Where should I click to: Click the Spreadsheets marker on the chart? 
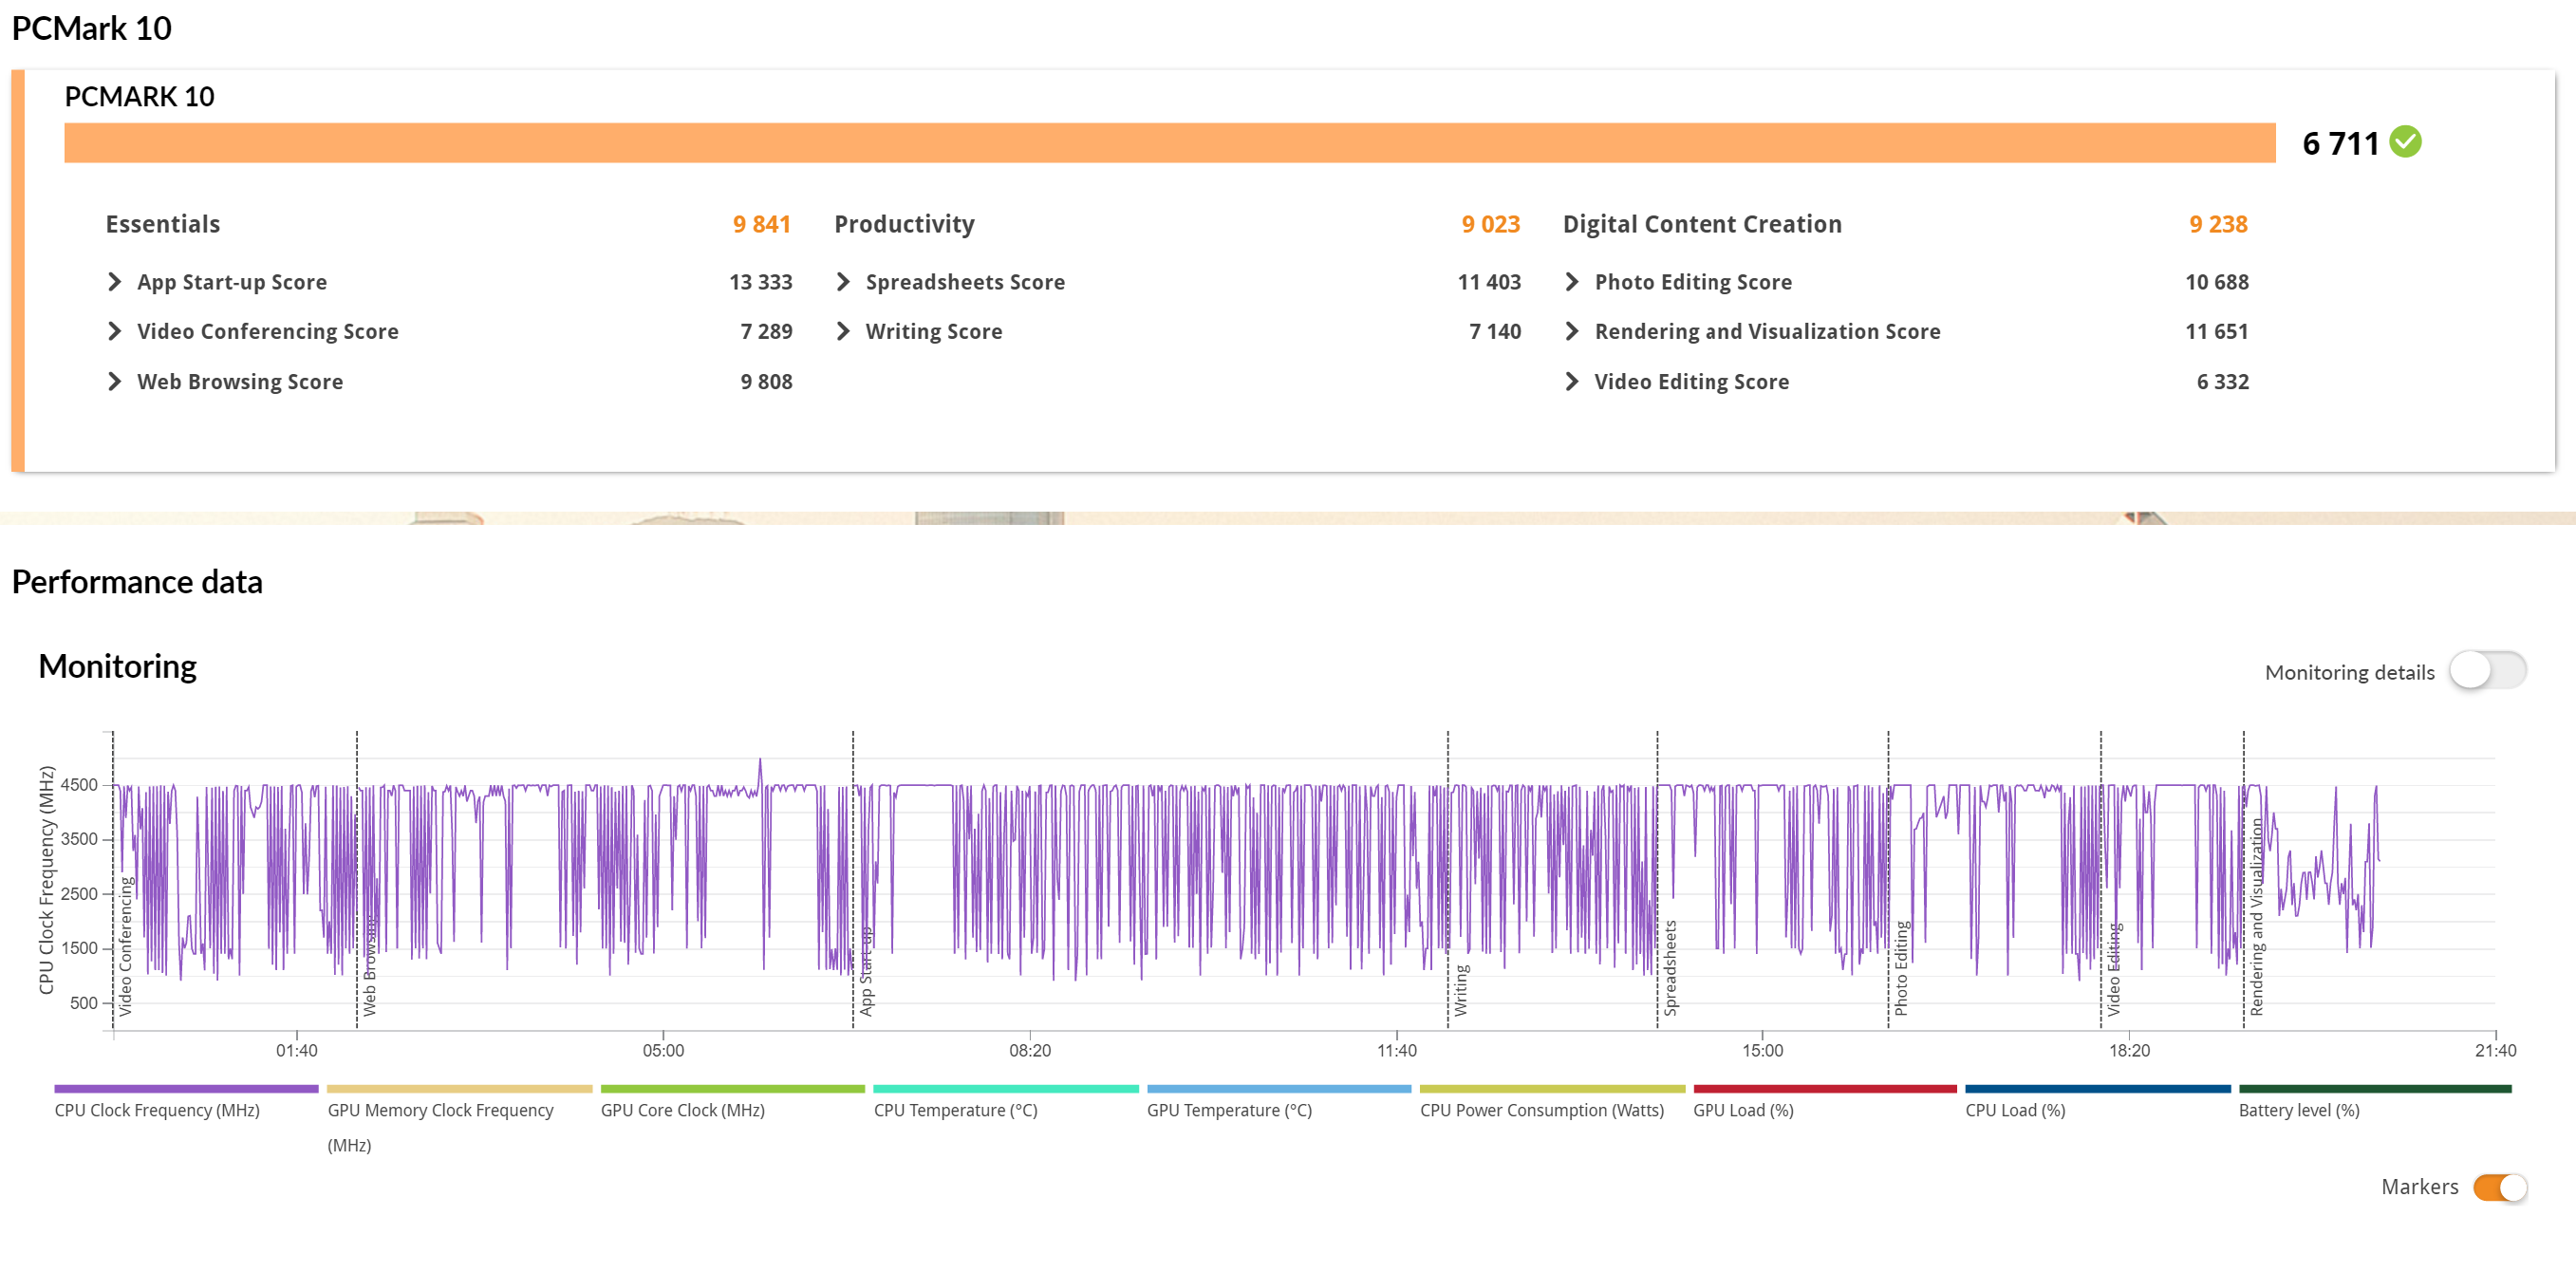click(x=1669, y=967)
